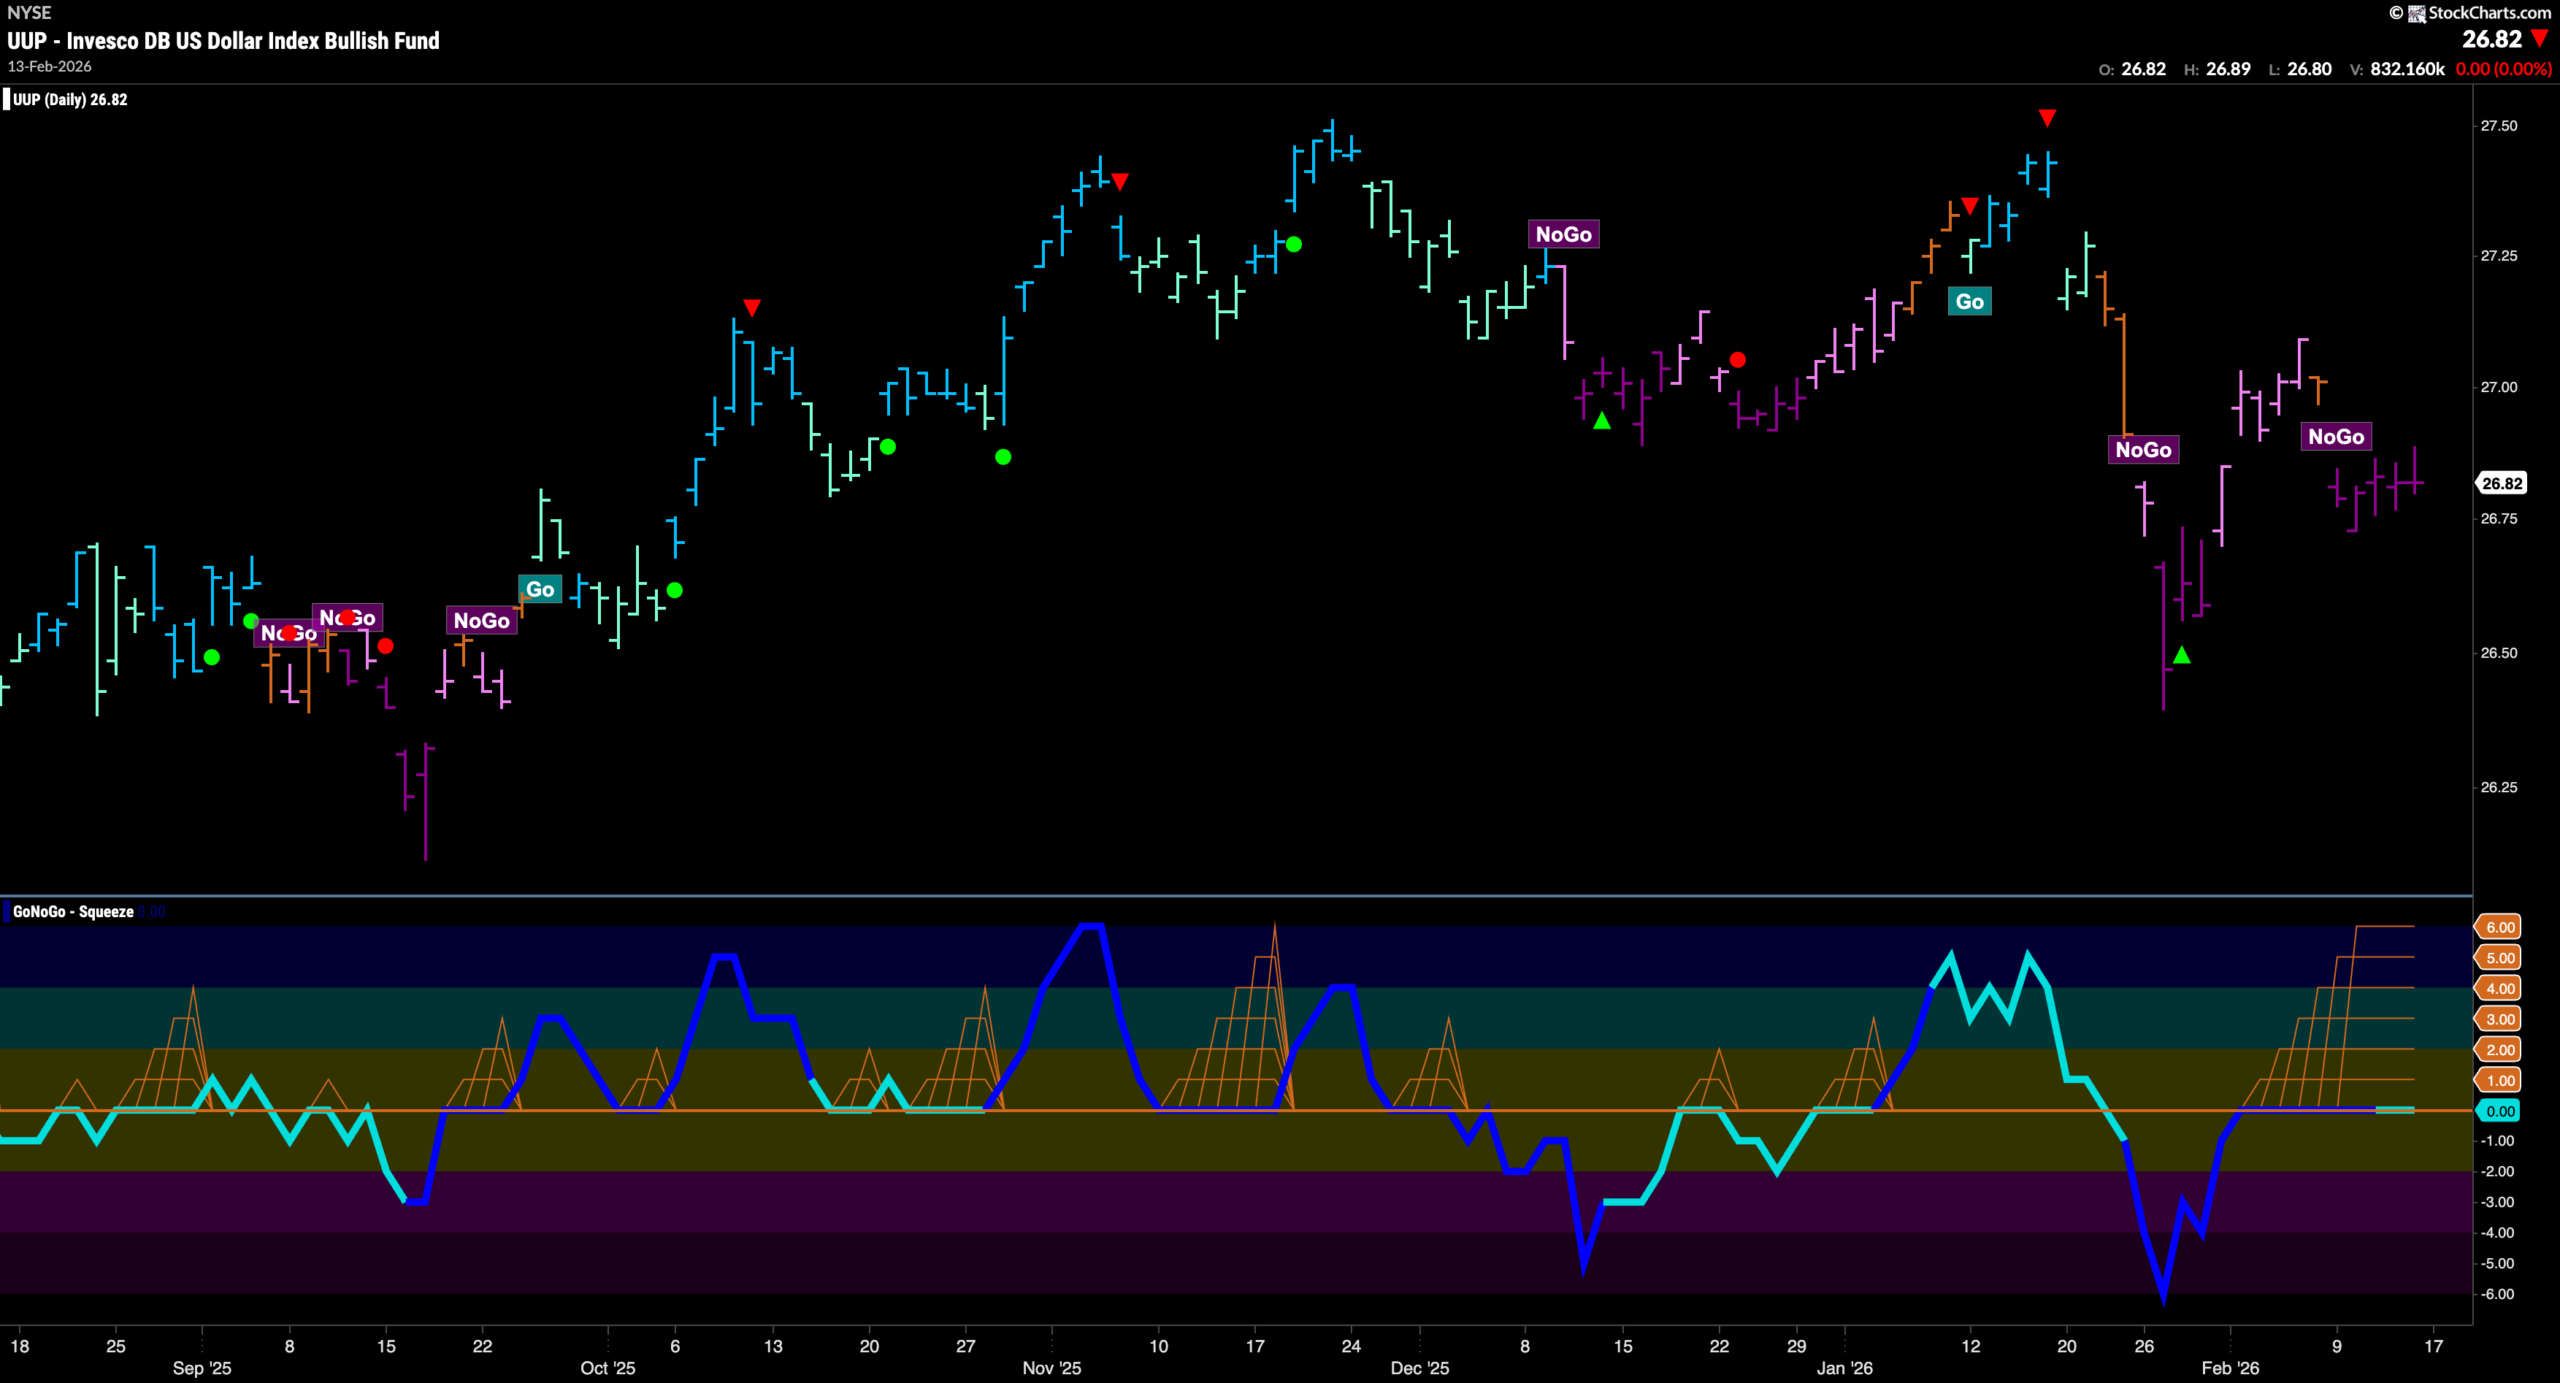Click green circle marker near November 17

click(x=1294, y=244)
